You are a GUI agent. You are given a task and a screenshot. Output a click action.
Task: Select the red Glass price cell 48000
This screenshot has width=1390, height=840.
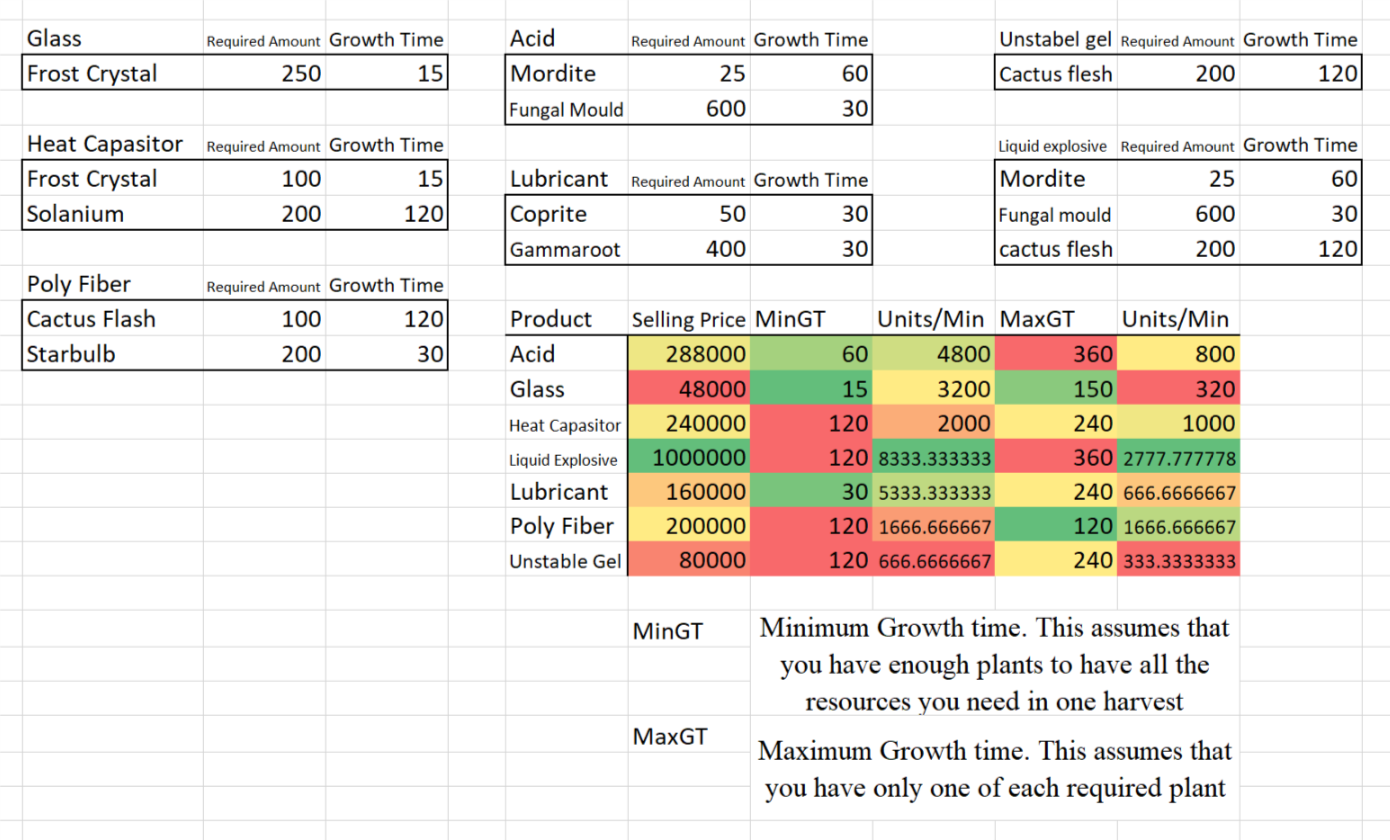[689, 389]
